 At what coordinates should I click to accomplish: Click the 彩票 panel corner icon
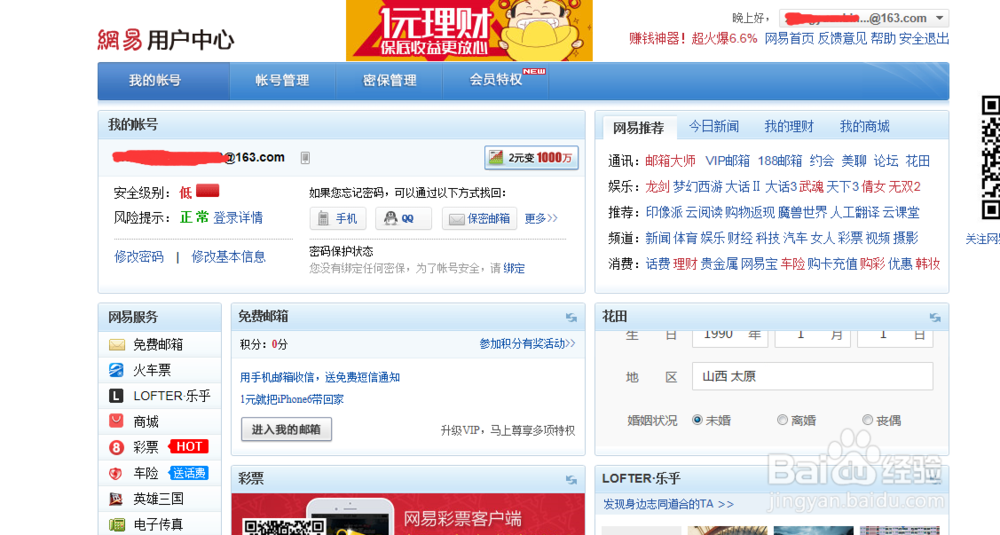pyautogui.click(x=571, y=480)
